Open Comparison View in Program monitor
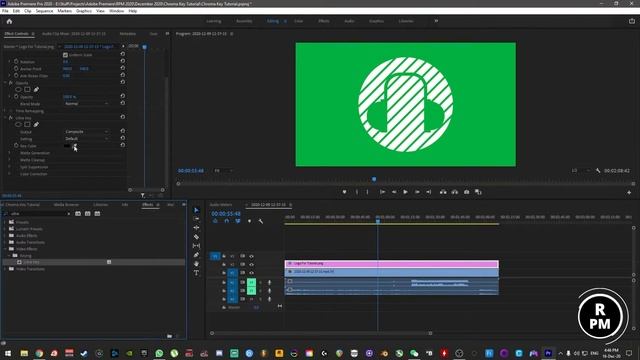The image size is (640, 360). click(x=478, y=192)
